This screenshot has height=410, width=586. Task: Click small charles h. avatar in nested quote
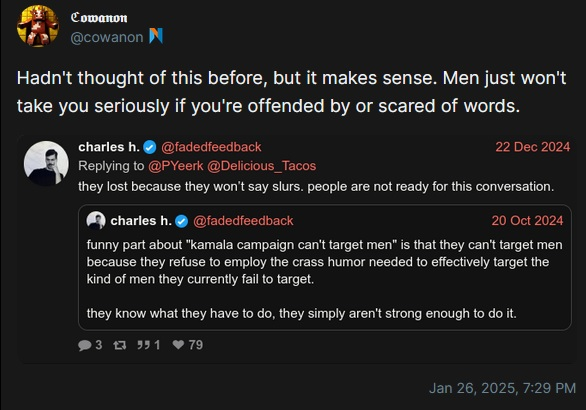pos(96,221)
